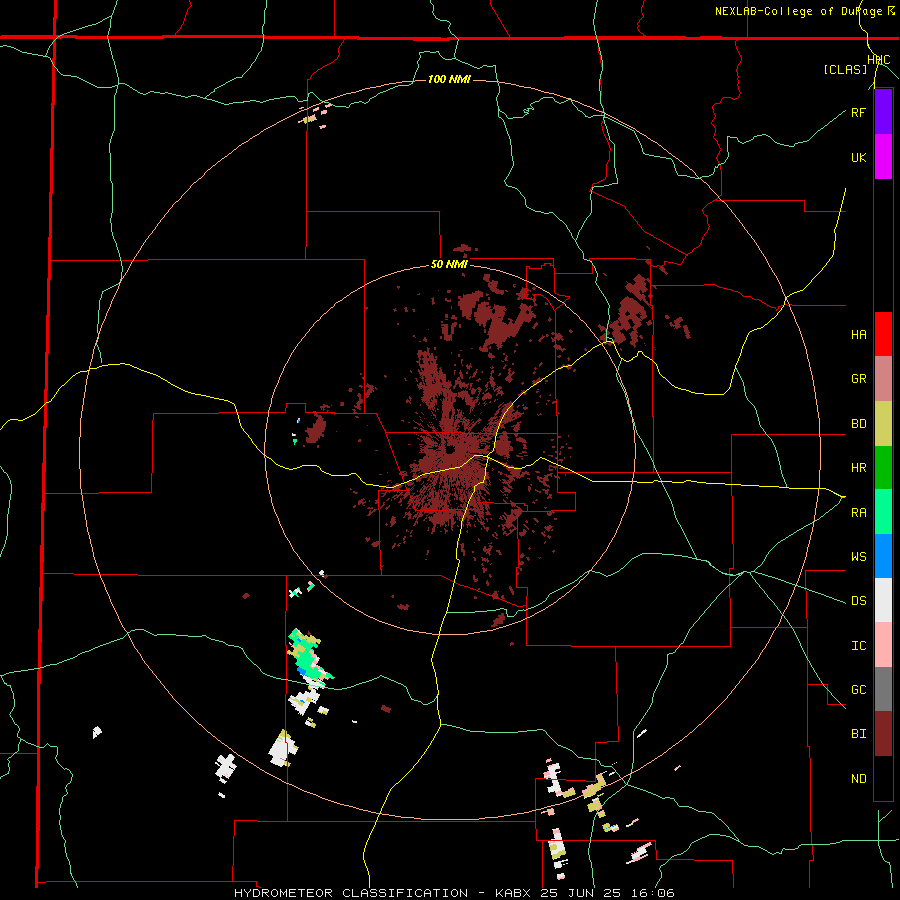
Task: Select the light pink IC legend swatch
Action: point(883,645)
